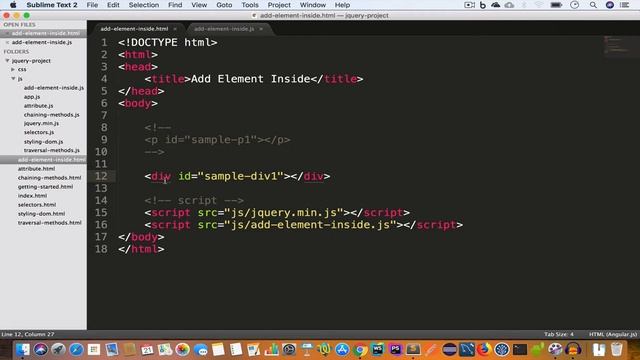This screenshot has width=640, height=360.
Task: Open WebStorm WS icon in dock
Action: tap(378, 350)
